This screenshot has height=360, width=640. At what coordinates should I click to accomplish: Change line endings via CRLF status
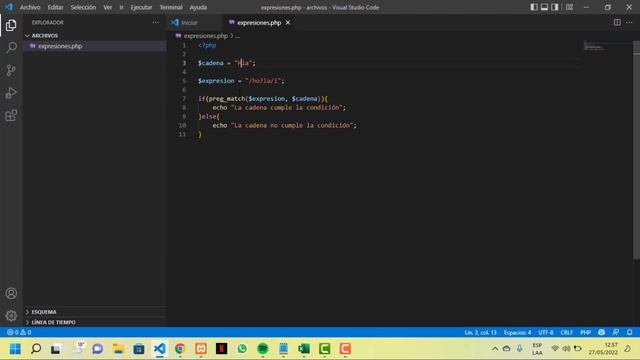(567, 332)
